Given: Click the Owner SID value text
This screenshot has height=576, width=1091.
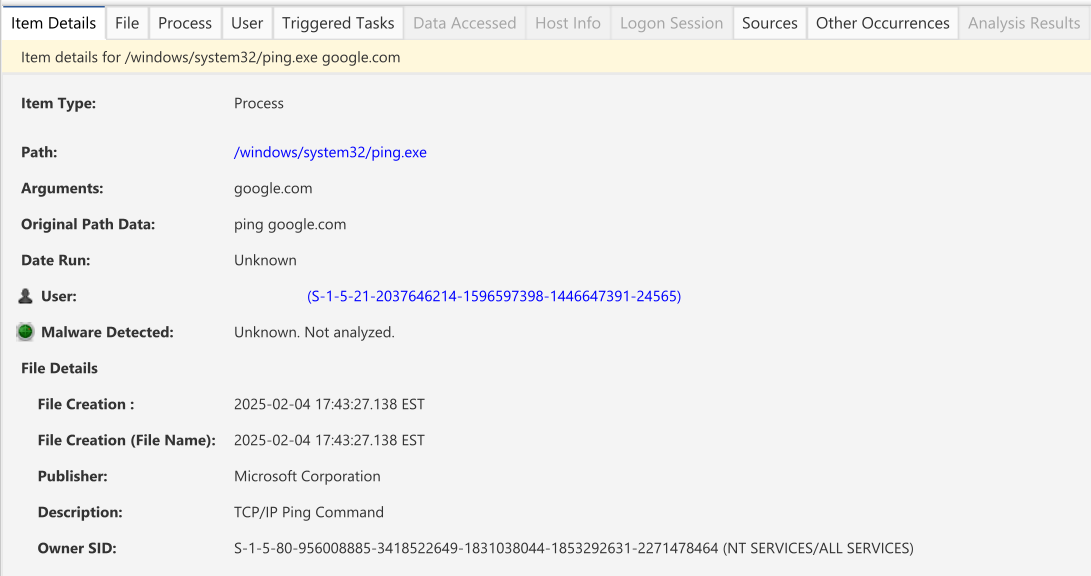Looking at the screenshot, I should pos(573,548).
